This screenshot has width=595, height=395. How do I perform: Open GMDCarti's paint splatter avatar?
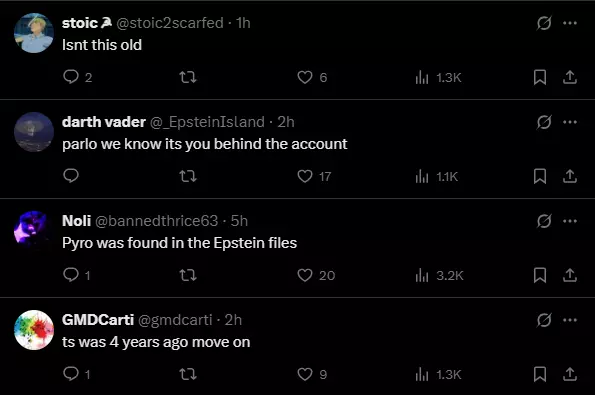(34, 330)
